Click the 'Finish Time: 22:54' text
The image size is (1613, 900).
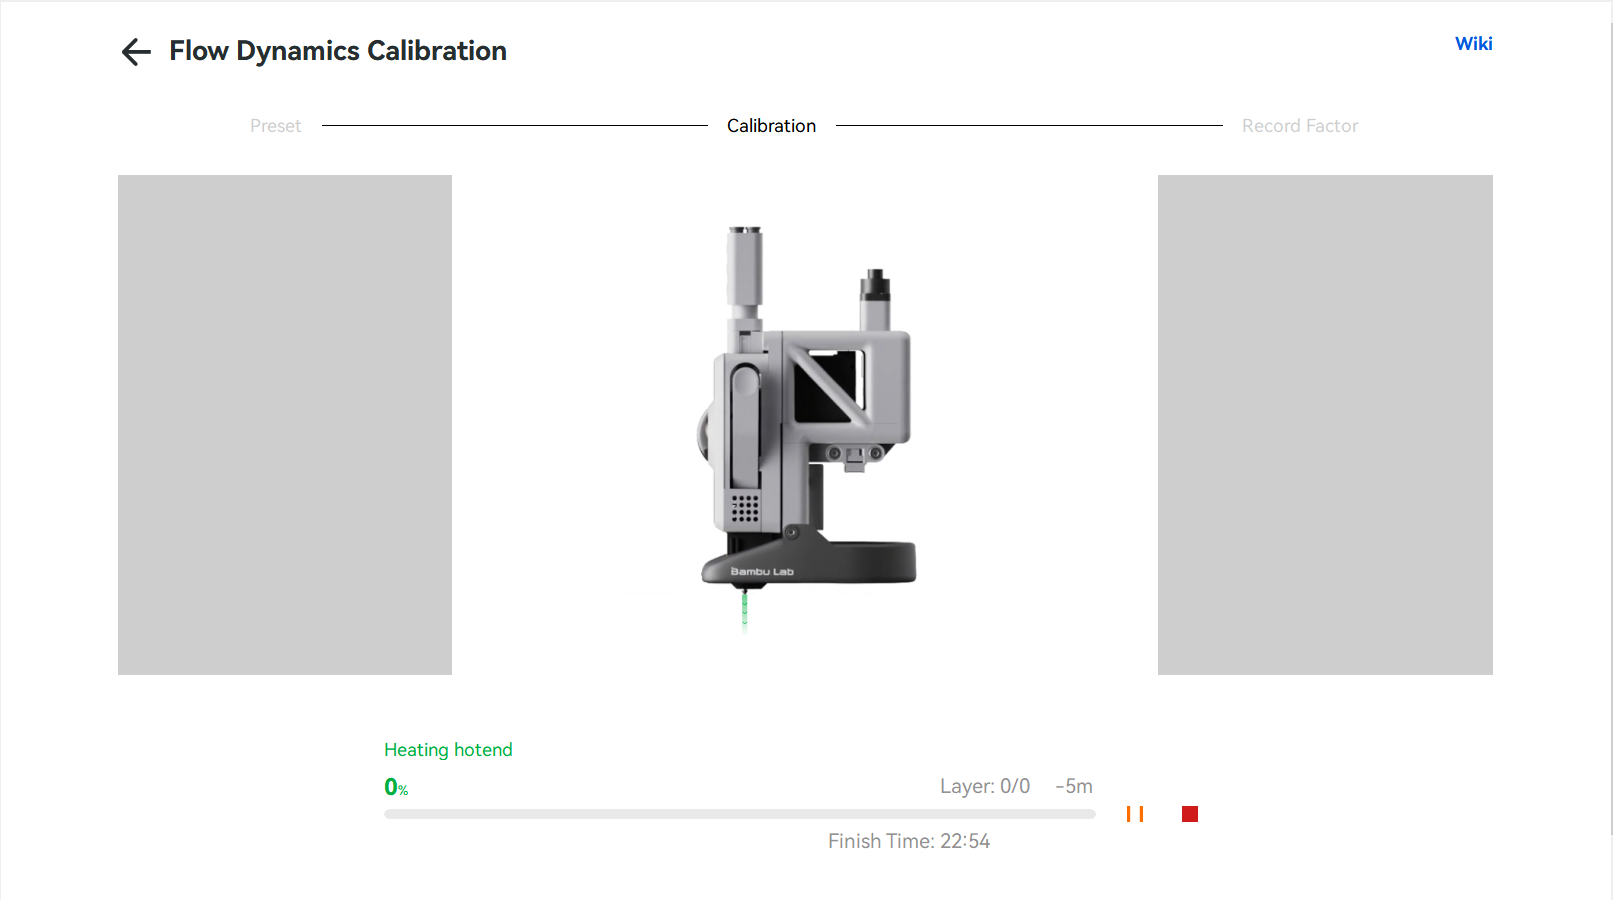tap(909, 841)
